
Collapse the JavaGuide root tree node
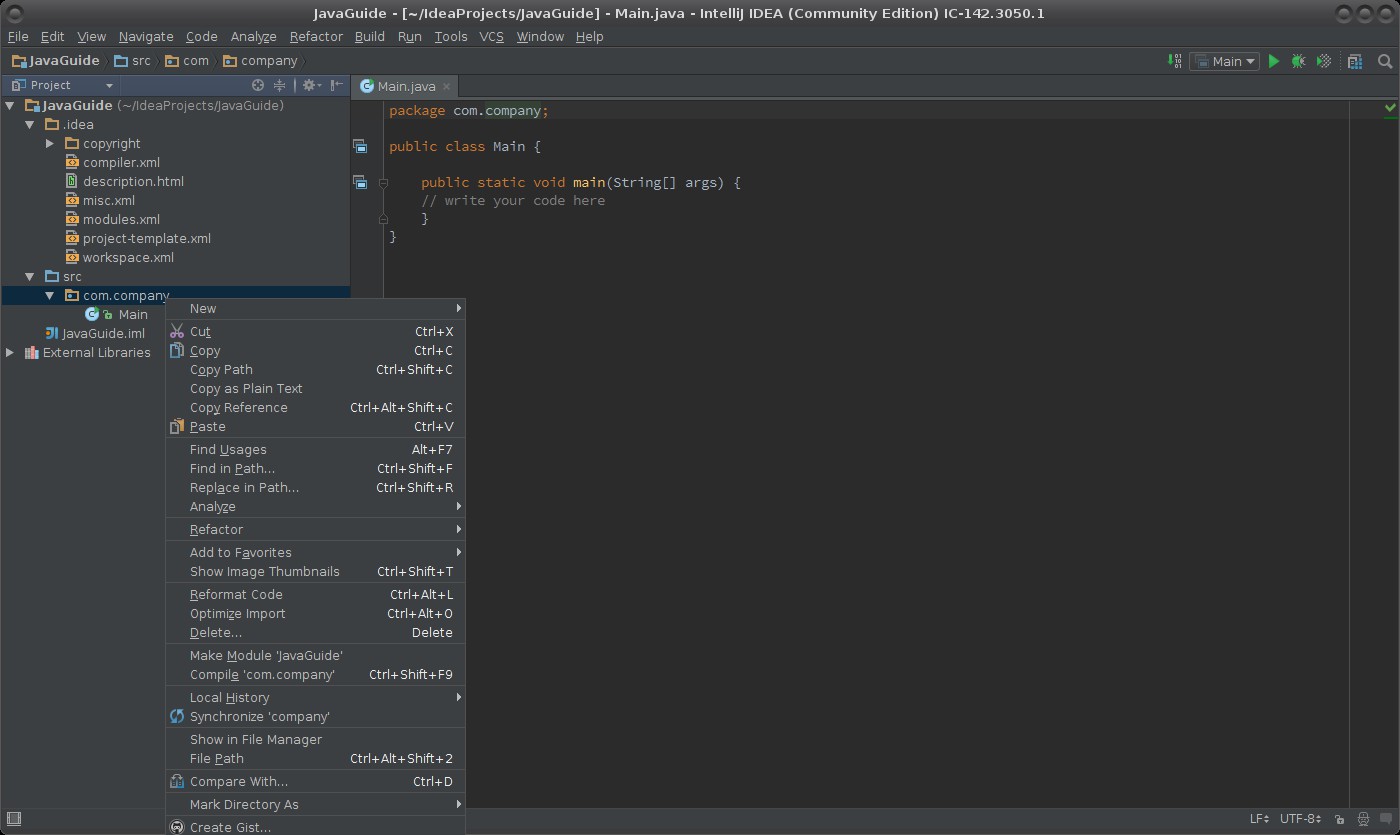10,105
